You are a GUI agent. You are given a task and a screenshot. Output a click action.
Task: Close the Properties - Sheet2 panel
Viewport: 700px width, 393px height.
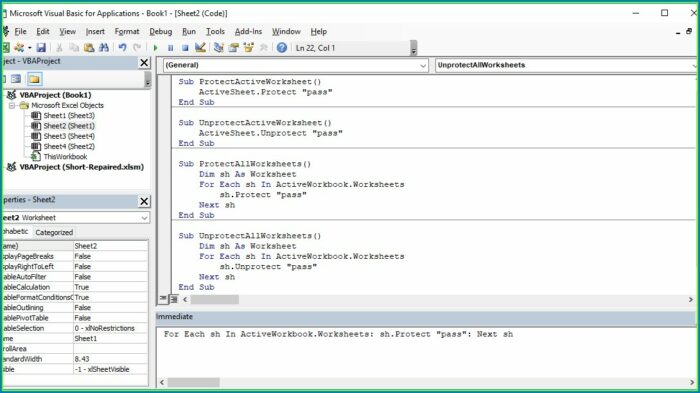pos(144,201)
